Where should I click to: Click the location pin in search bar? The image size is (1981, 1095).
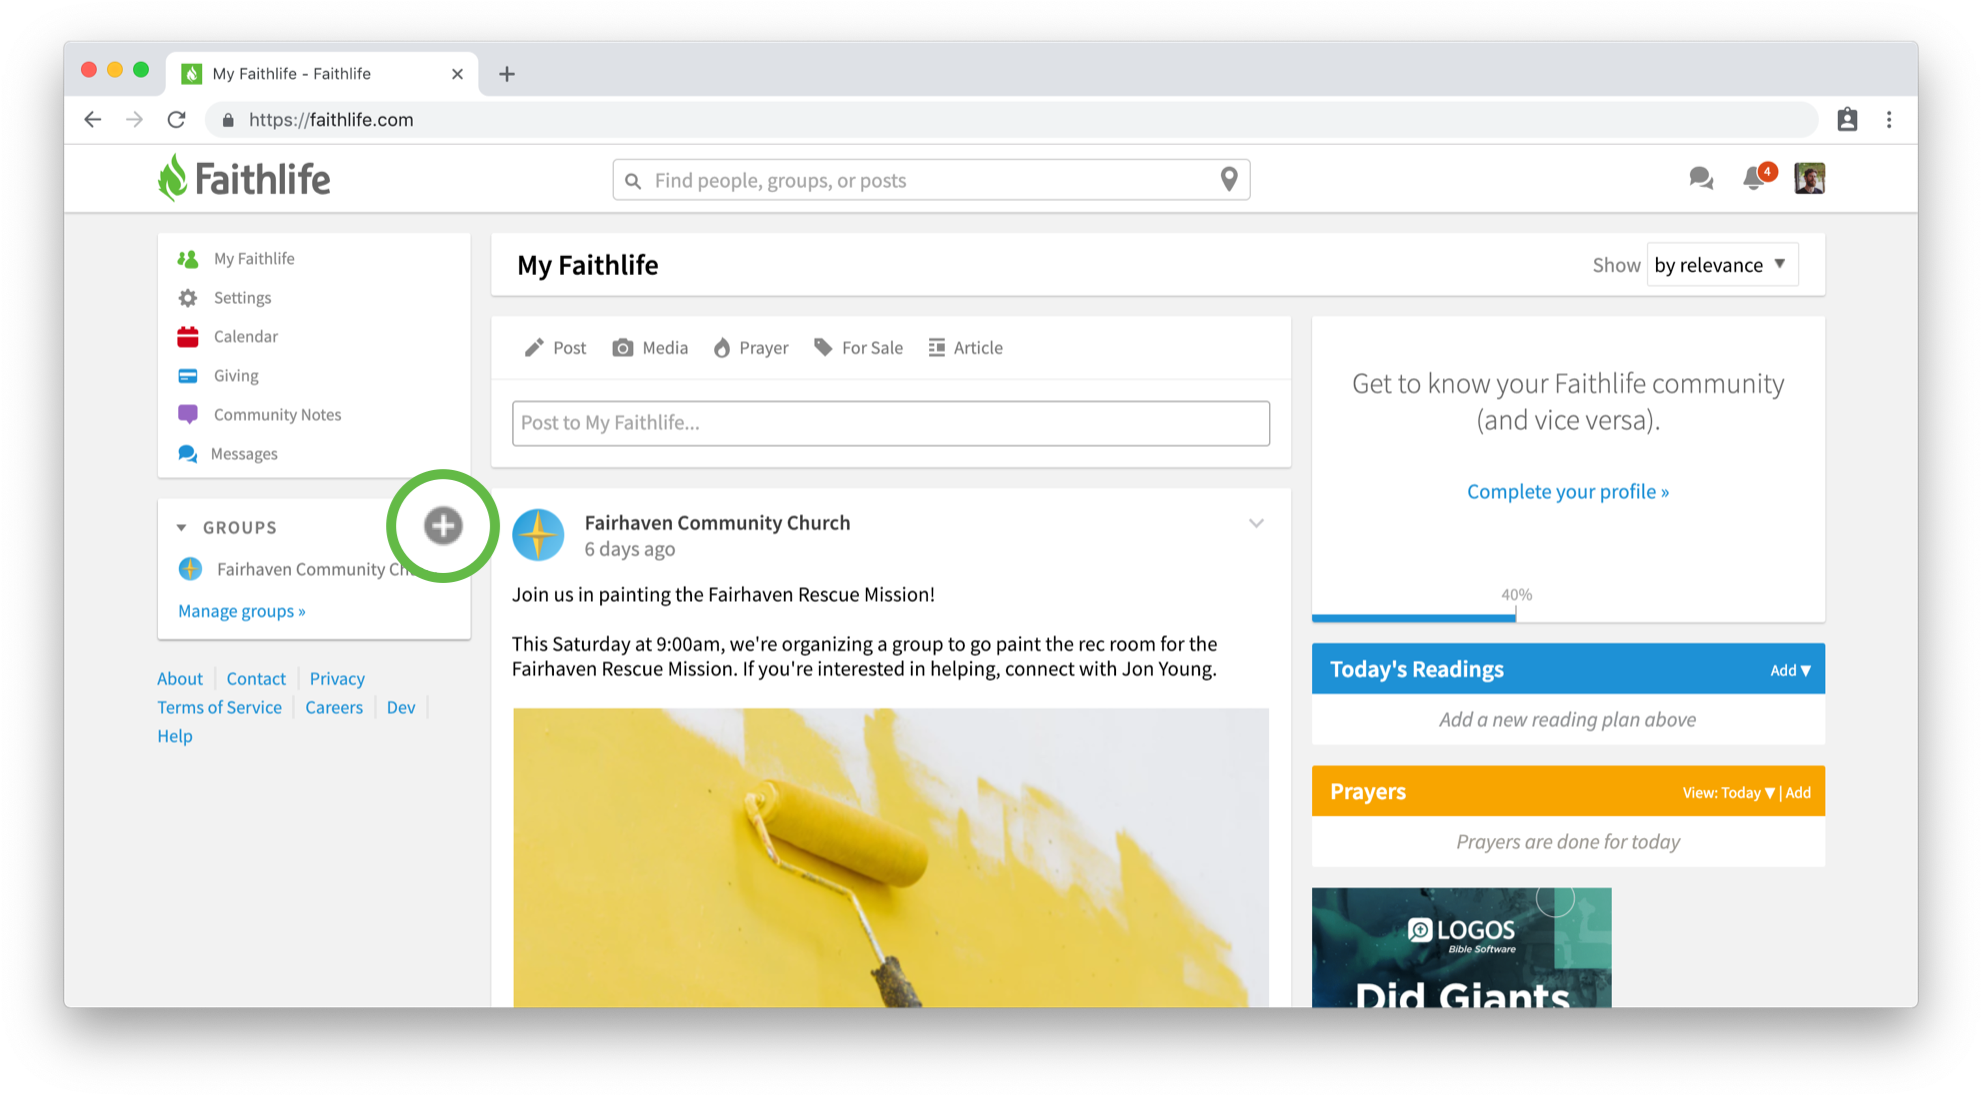(1229, 179)
